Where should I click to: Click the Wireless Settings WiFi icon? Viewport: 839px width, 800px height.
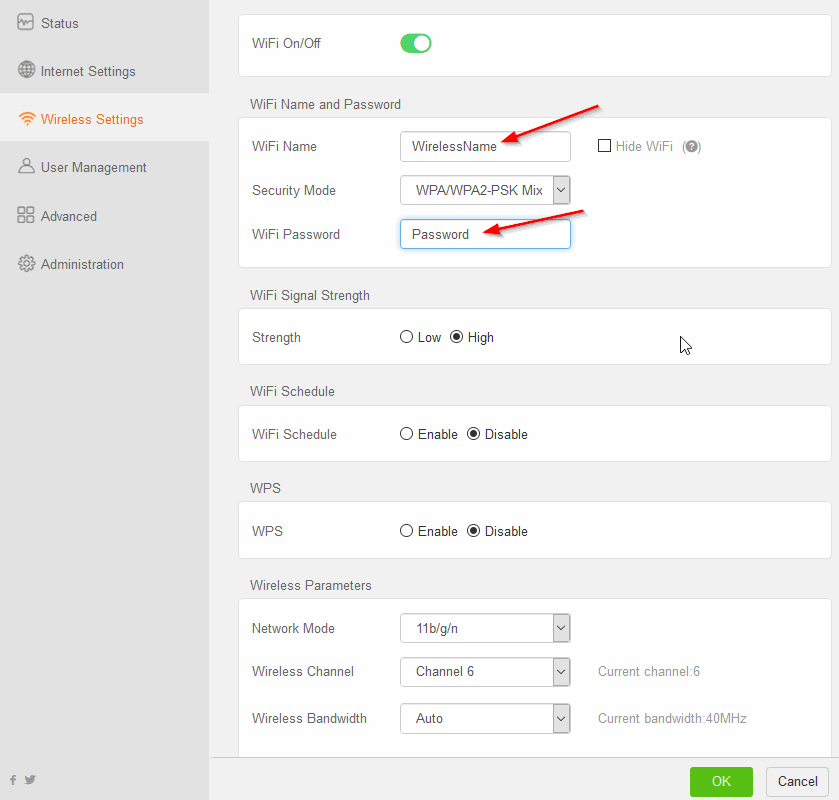27,119
